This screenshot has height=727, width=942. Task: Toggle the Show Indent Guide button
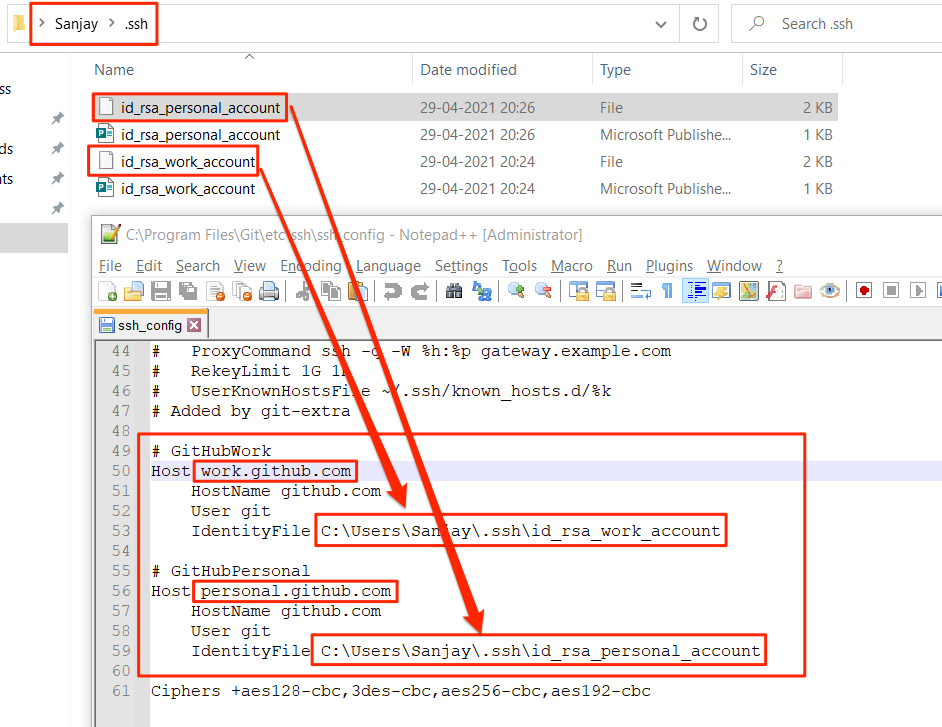(x=695, y=291)
